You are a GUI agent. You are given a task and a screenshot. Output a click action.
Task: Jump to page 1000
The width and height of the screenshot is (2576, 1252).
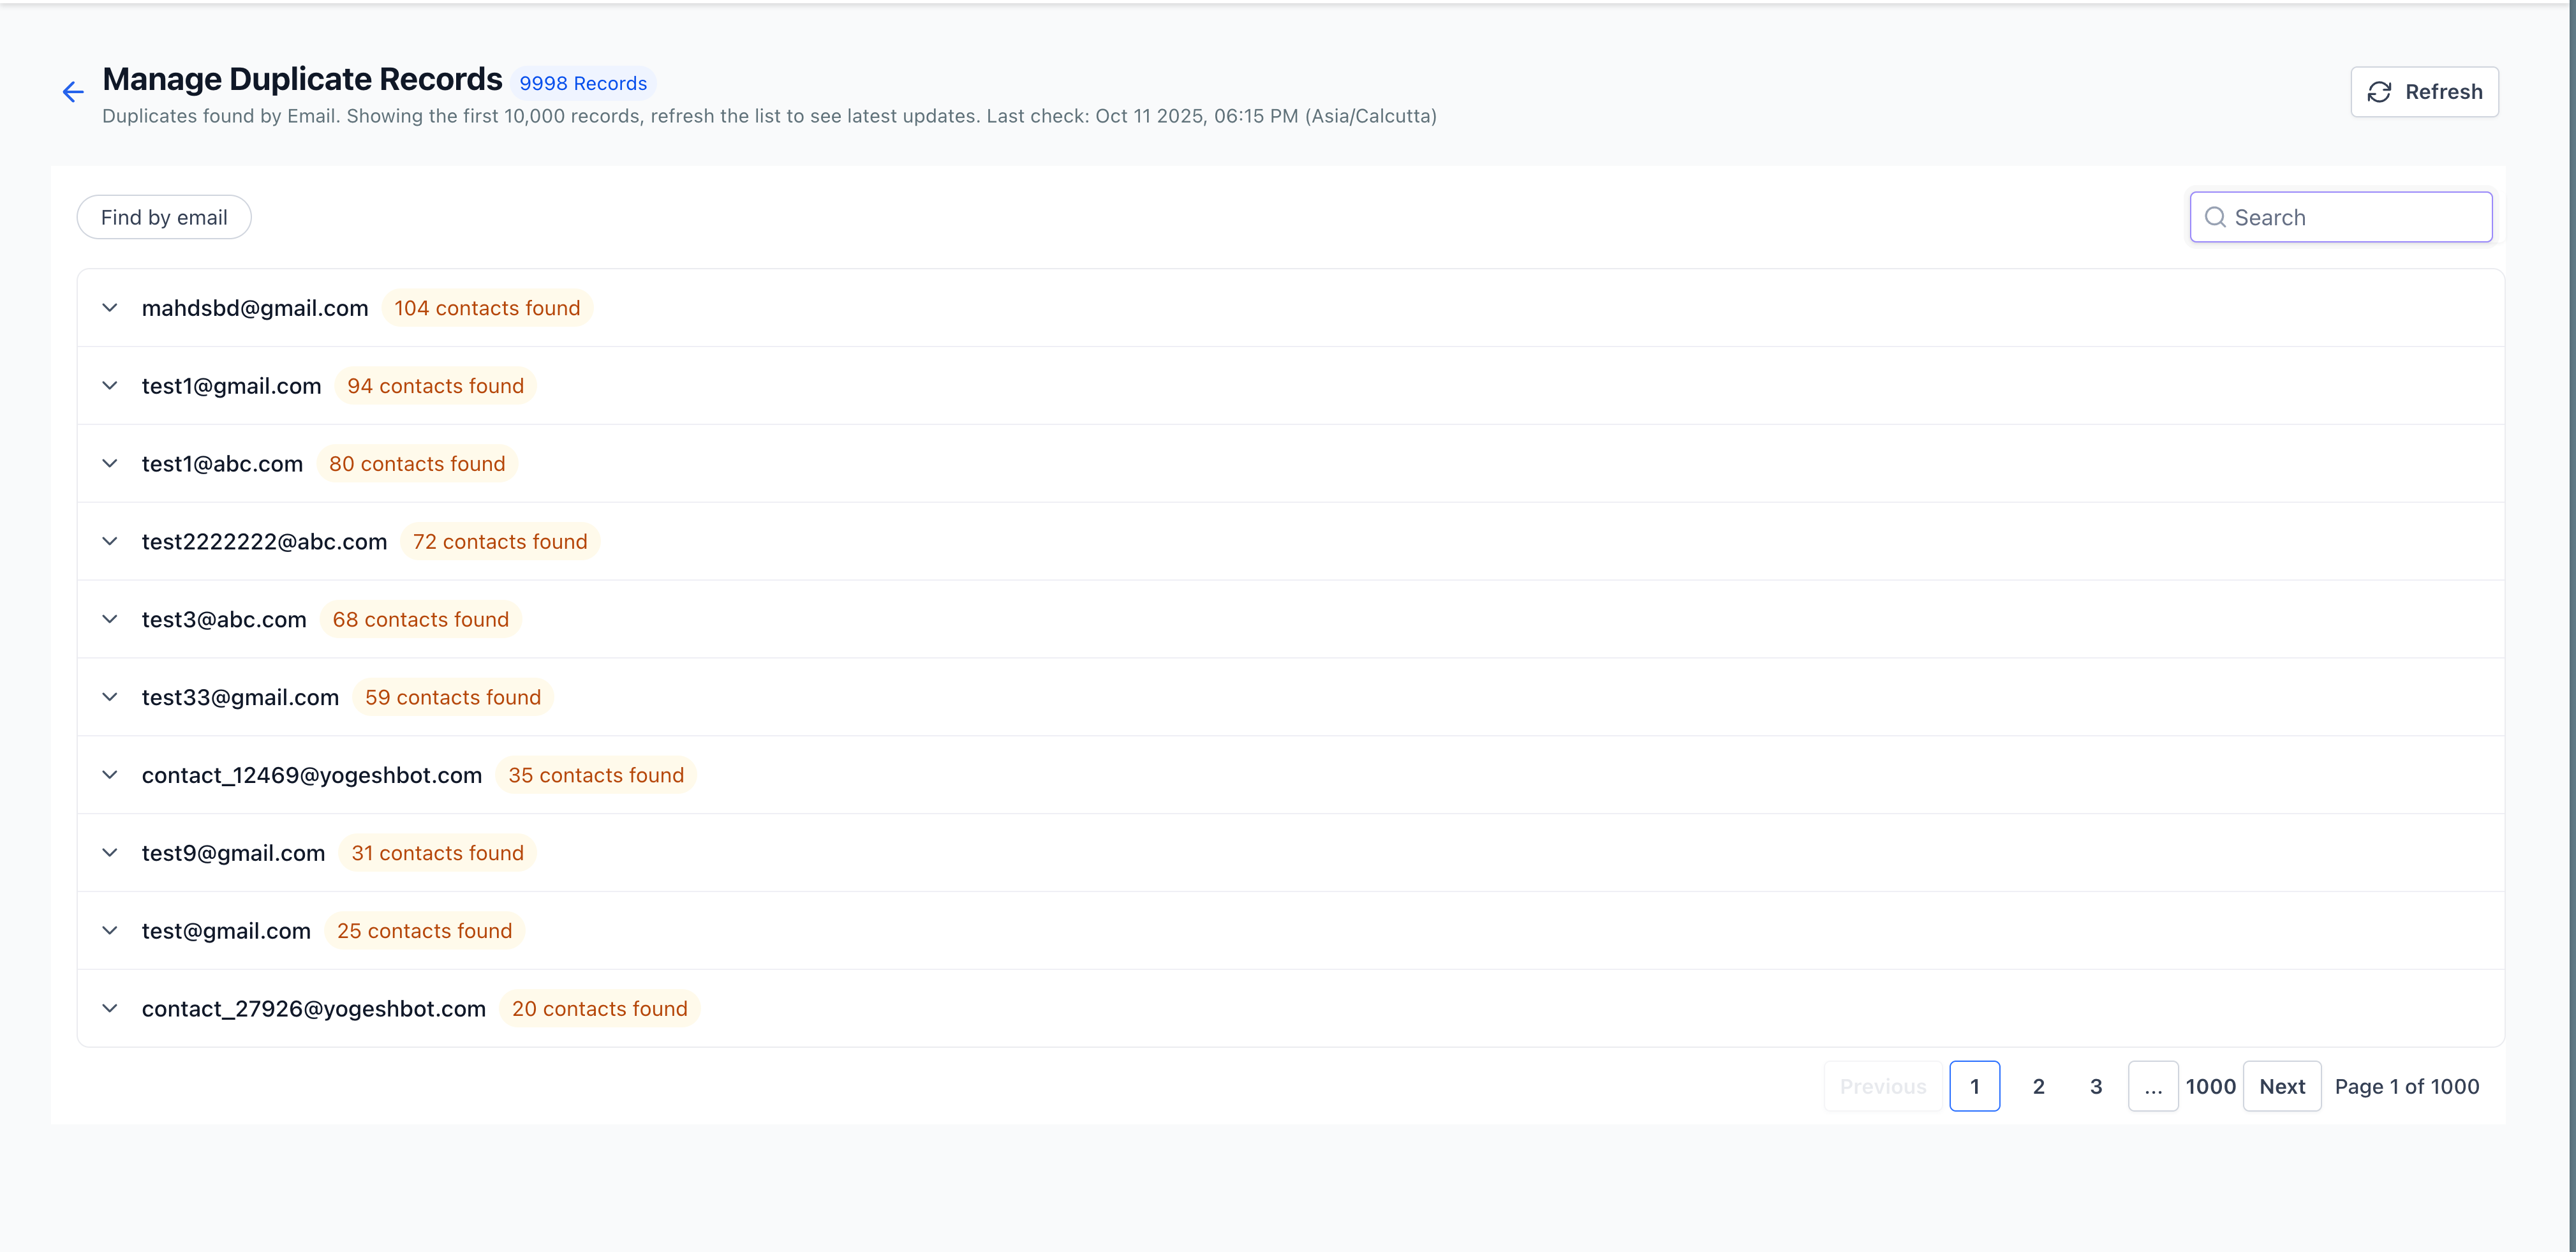pyautogui.click(x=2210, y=1086)
